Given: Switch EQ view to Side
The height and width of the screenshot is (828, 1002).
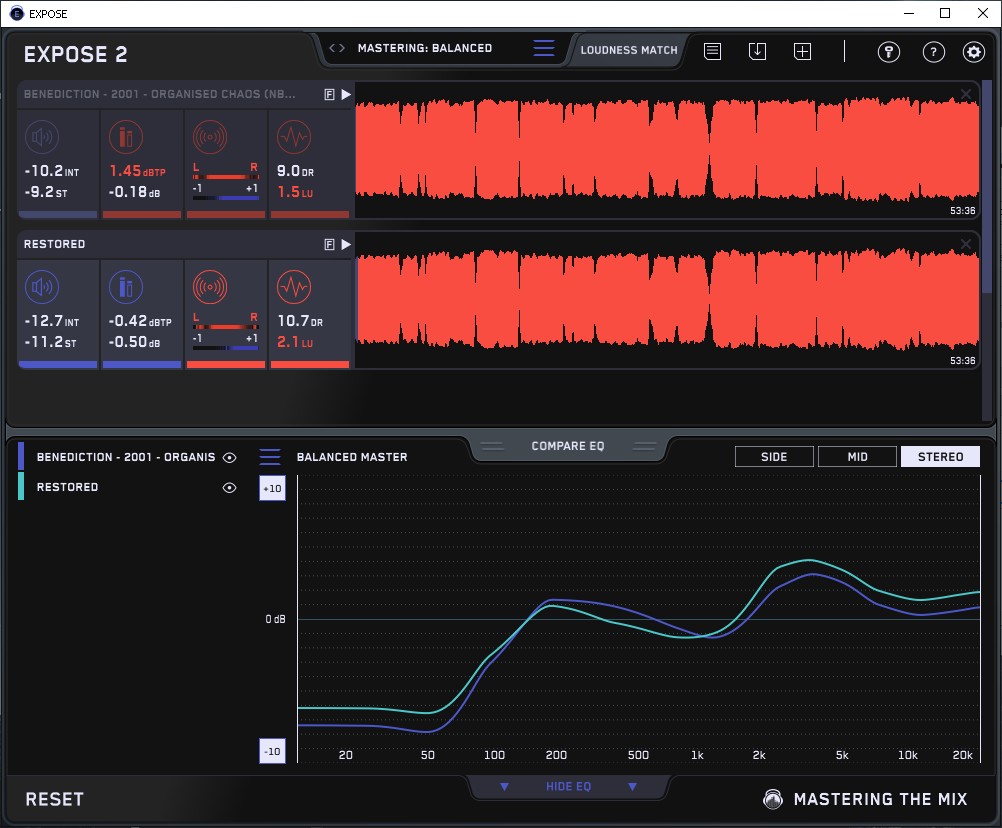Looking at the screenshot, I should coord(774,457).
